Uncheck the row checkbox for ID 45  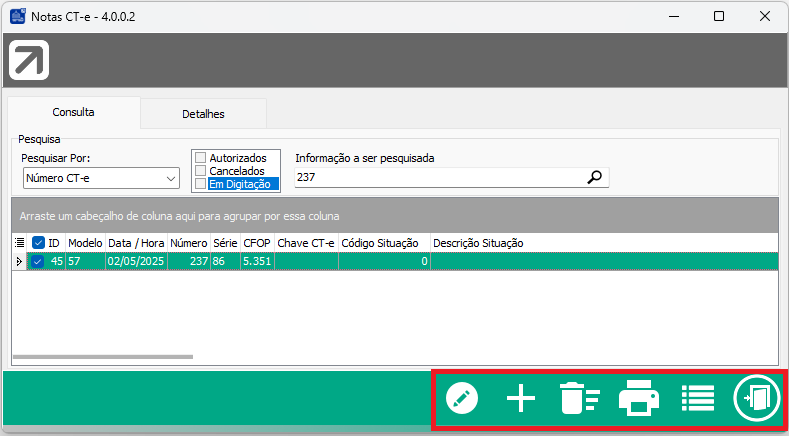click(x=38, y=262)
